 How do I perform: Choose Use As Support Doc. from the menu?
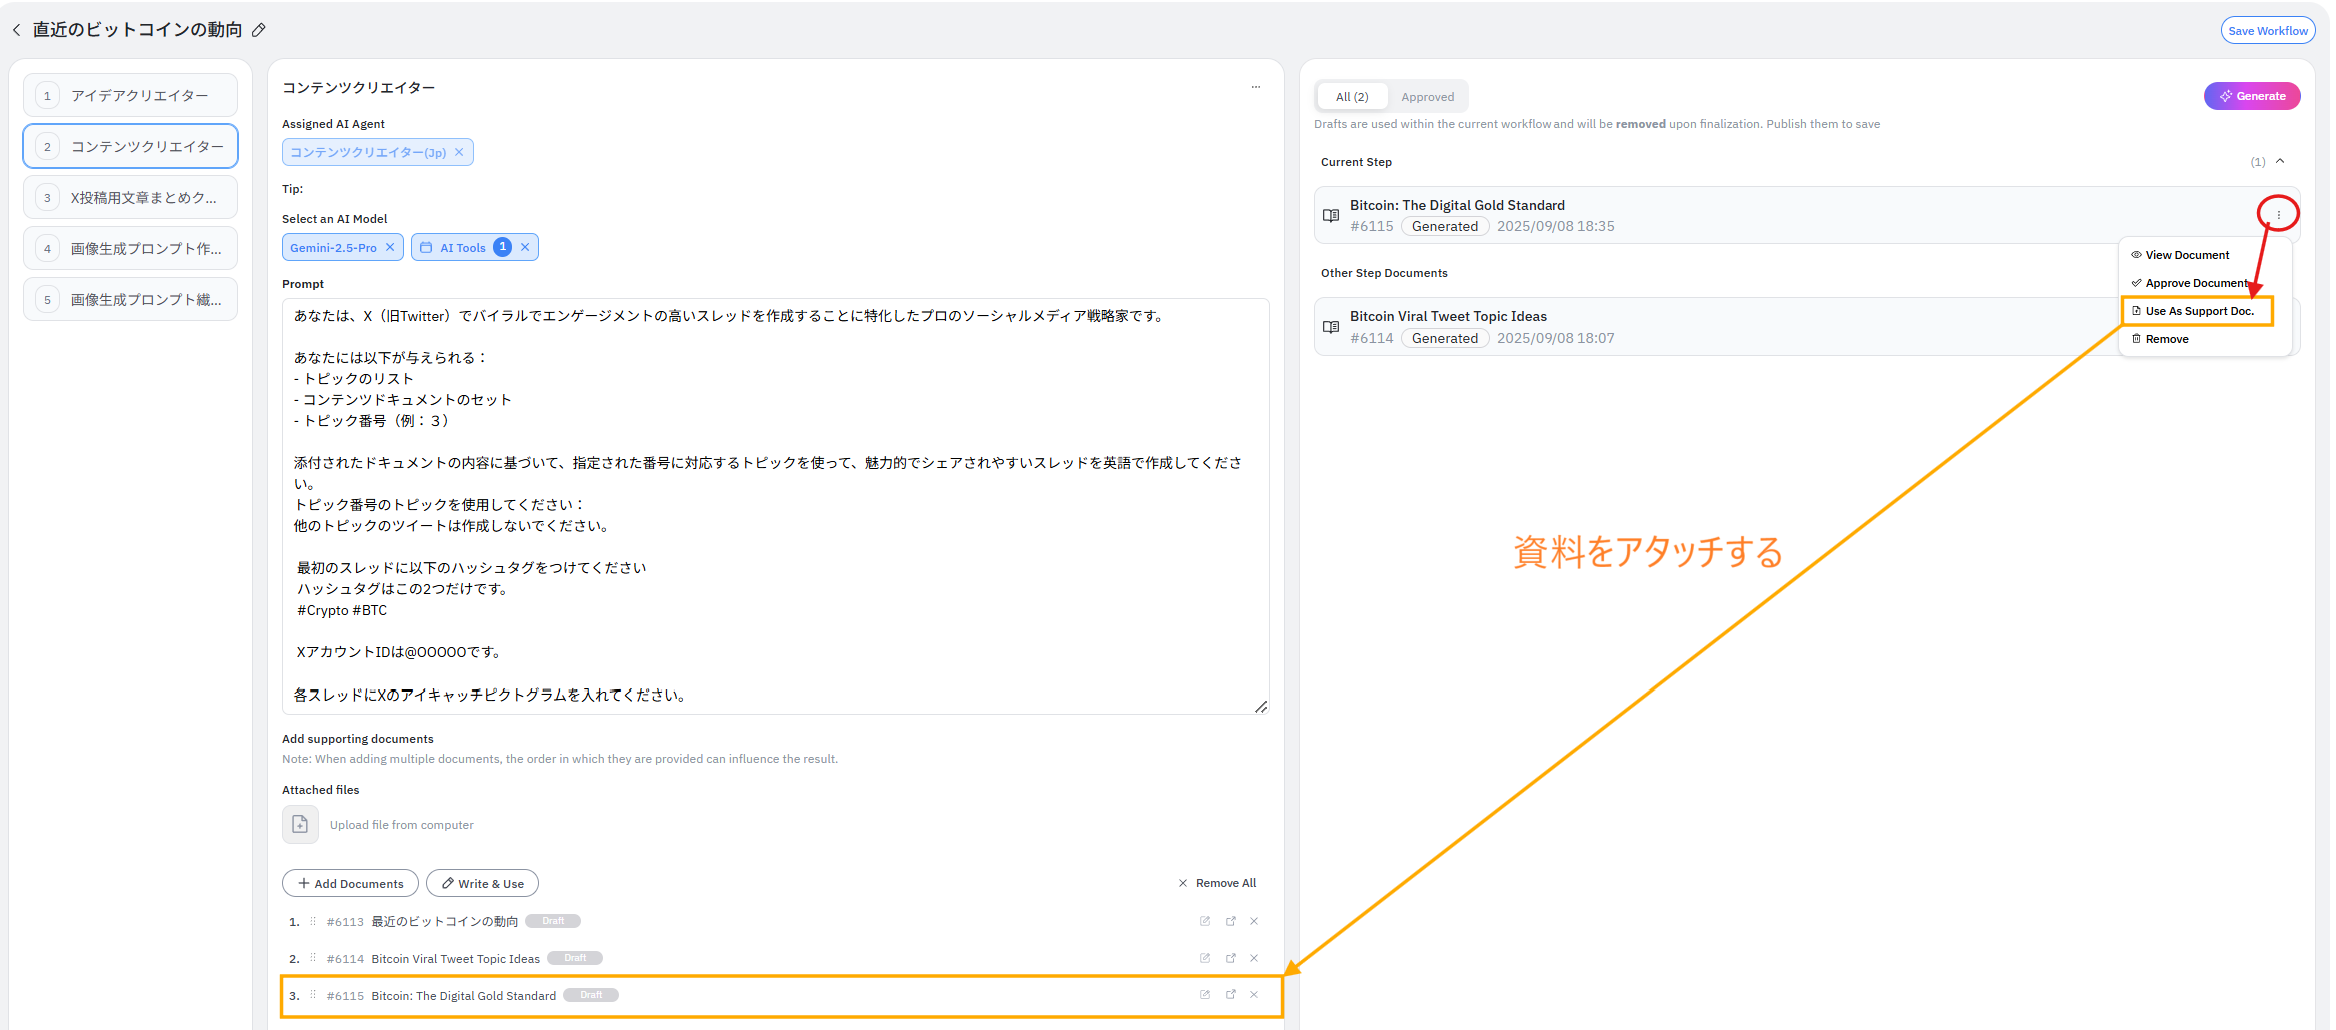click(2198, 311)
